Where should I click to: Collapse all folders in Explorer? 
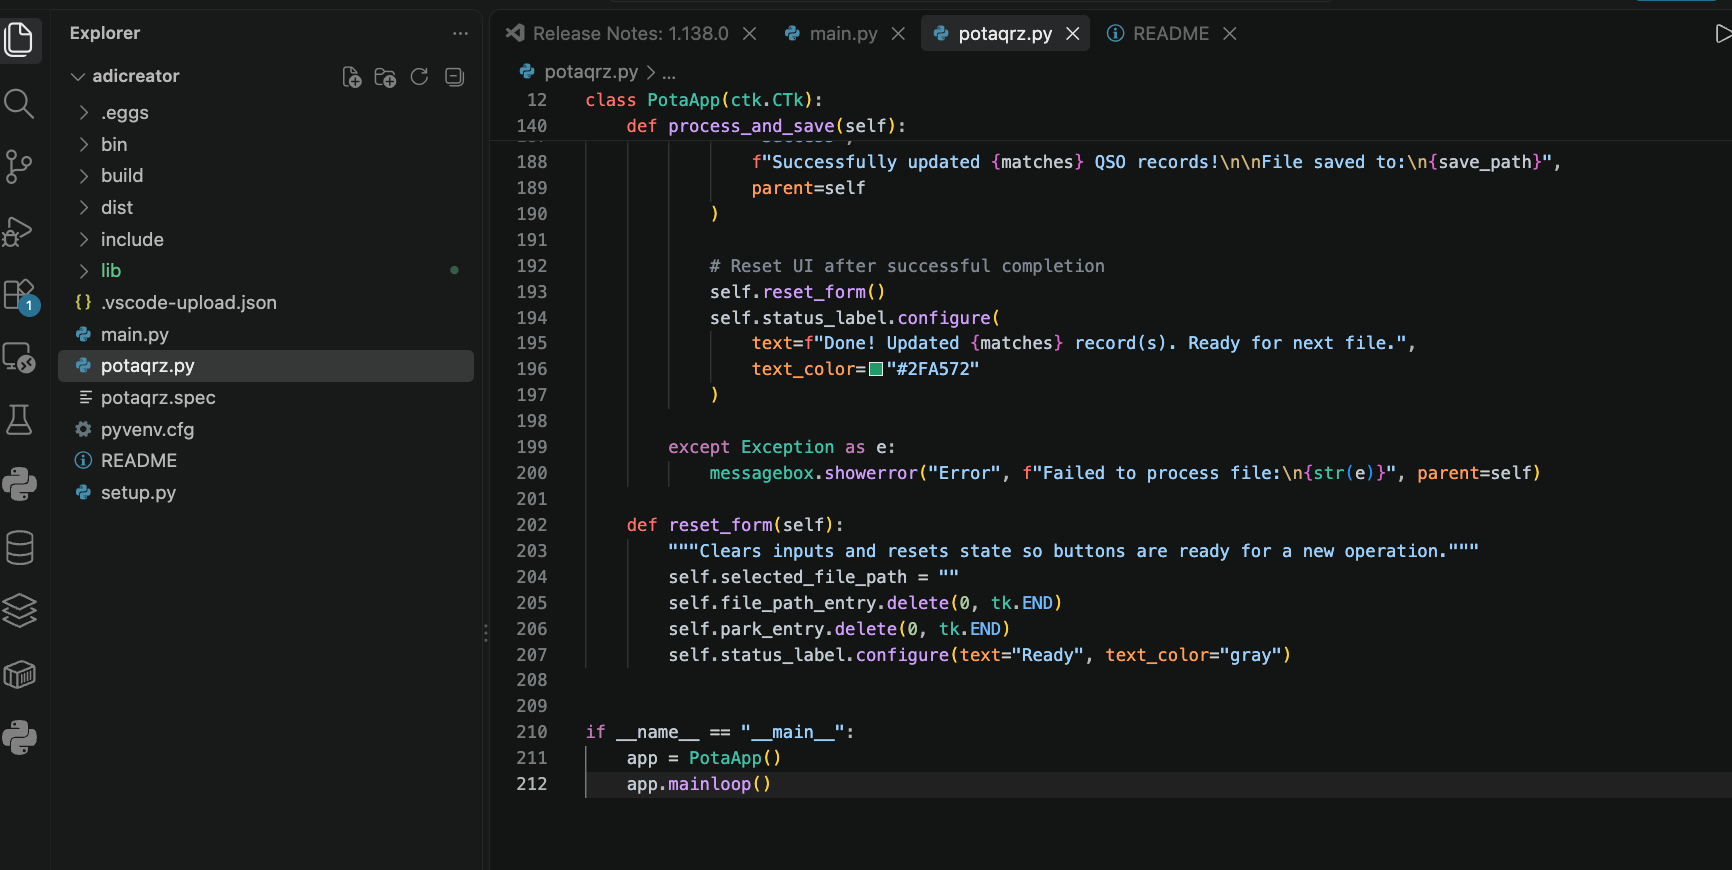click(454, 77)
